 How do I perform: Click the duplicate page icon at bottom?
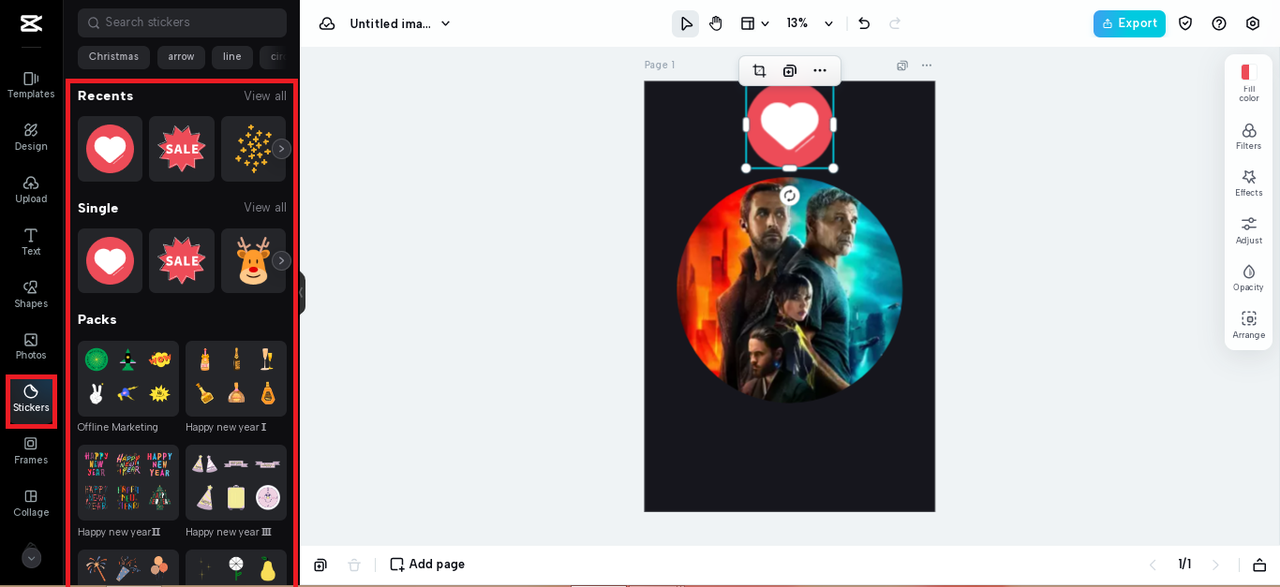point(320,565)
